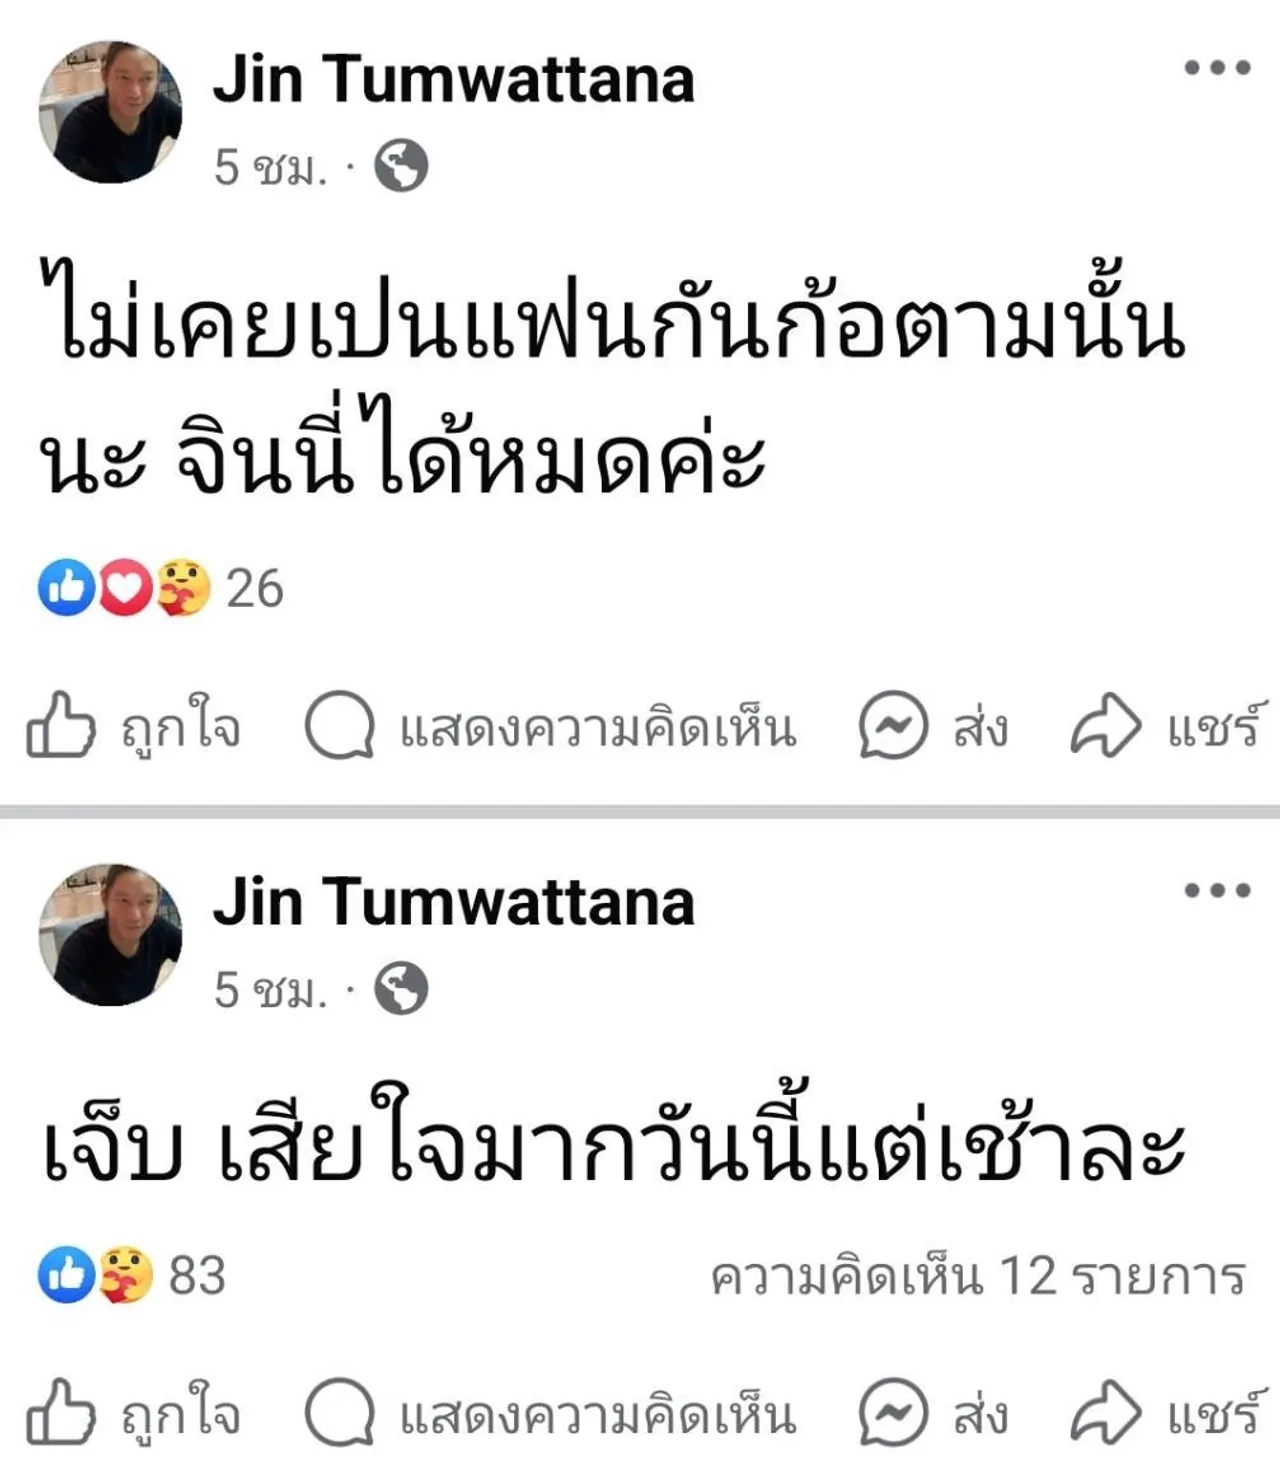Screen dimensions: 1280x1483
Task: Click the Jin Tumwattana name on second post
Action: (453, 901)
